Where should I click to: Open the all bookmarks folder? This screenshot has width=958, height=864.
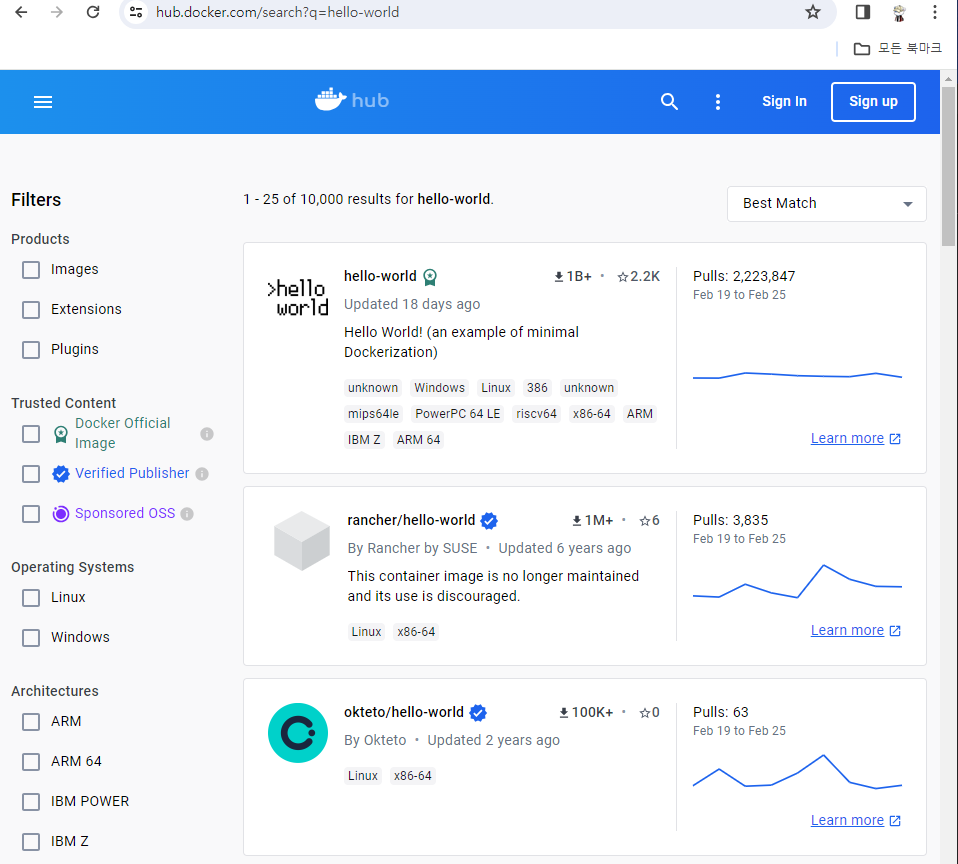897,48
